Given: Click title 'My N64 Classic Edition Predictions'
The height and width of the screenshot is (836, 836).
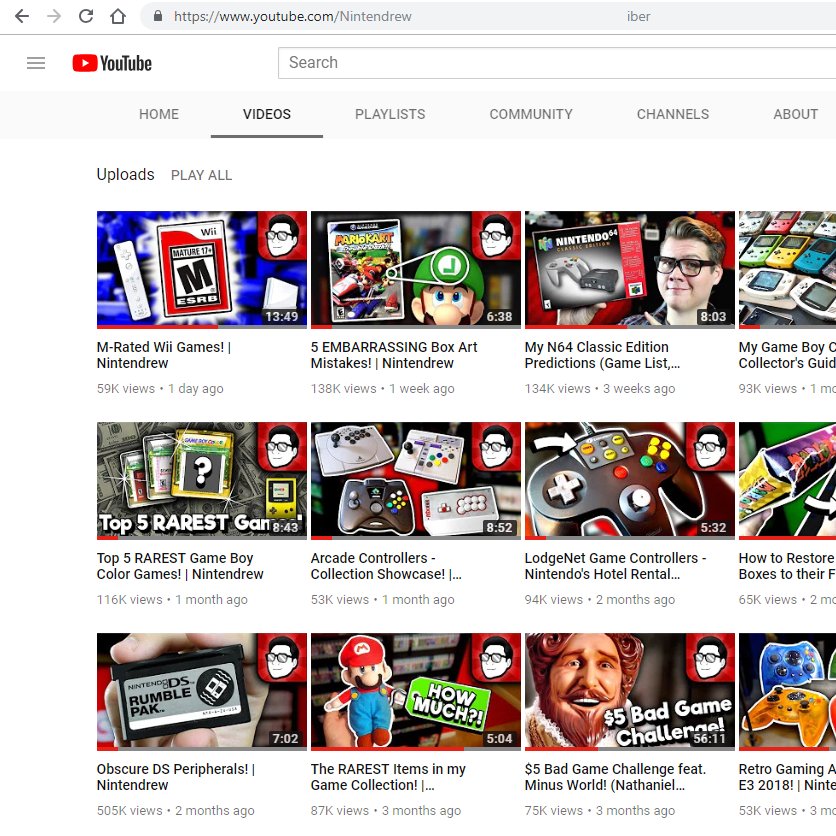Looking at the screenshot, I should click(x=602, y=355).
